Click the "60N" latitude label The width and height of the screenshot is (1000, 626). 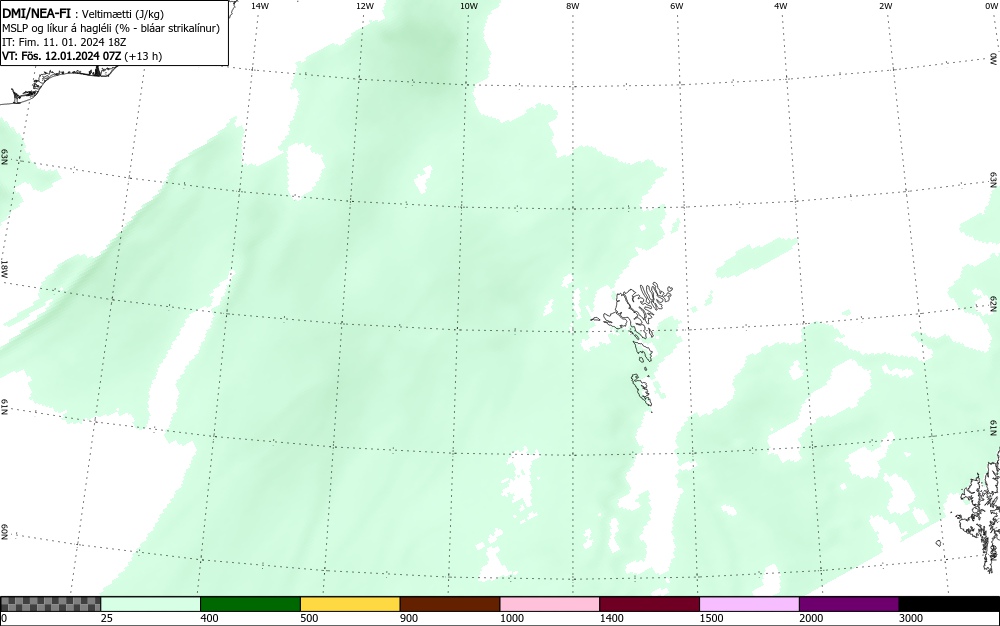point(4,532)
